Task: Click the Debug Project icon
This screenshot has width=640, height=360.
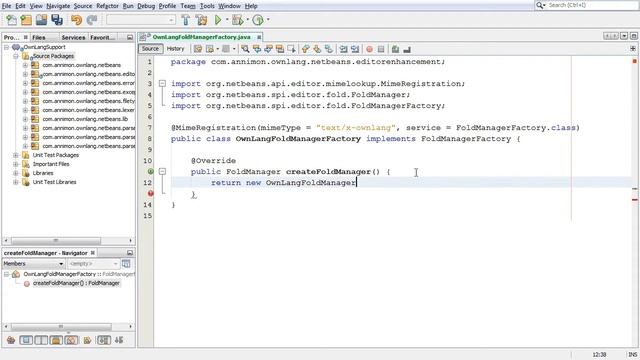Action: pyautogui.click(x=237, y=20)
